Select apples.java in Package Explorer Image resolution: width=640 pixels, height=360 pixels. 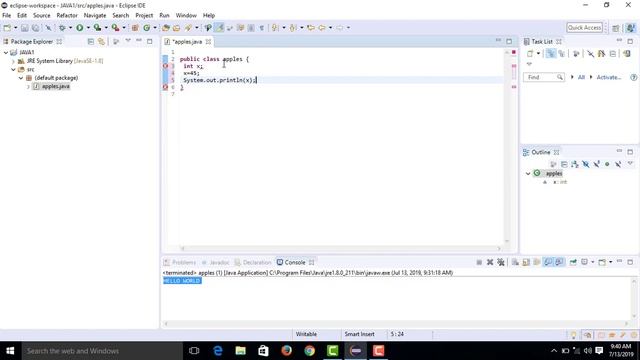56,87
